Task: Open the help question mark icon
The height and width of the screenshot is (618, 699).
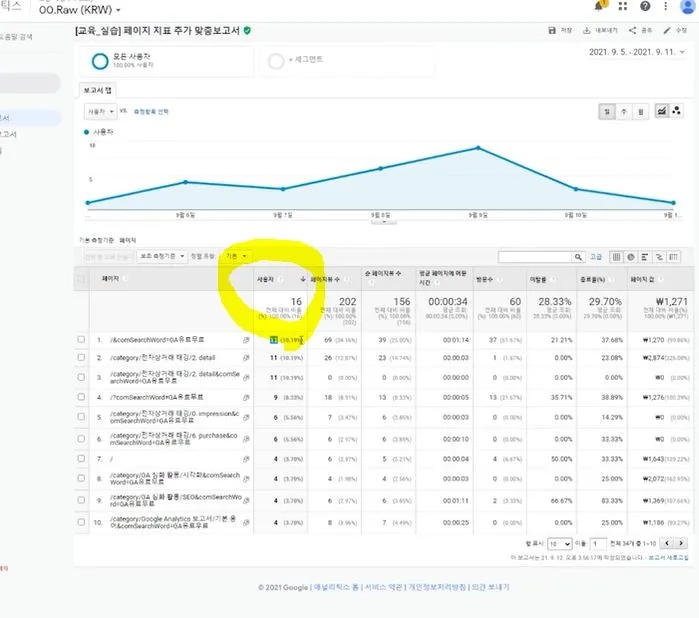Action: pos(645,6)
